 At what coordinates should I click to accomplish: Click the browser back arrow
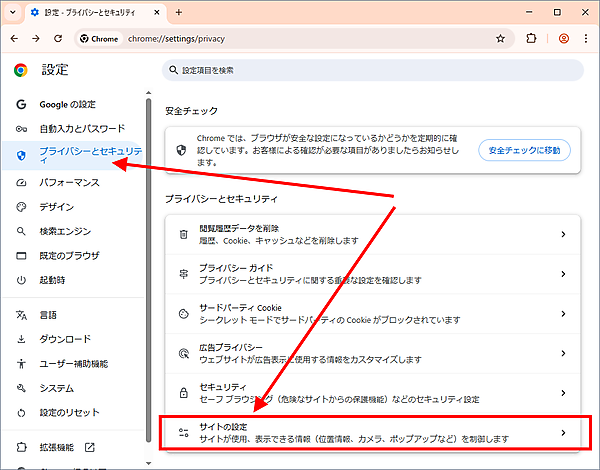point(14,39)
